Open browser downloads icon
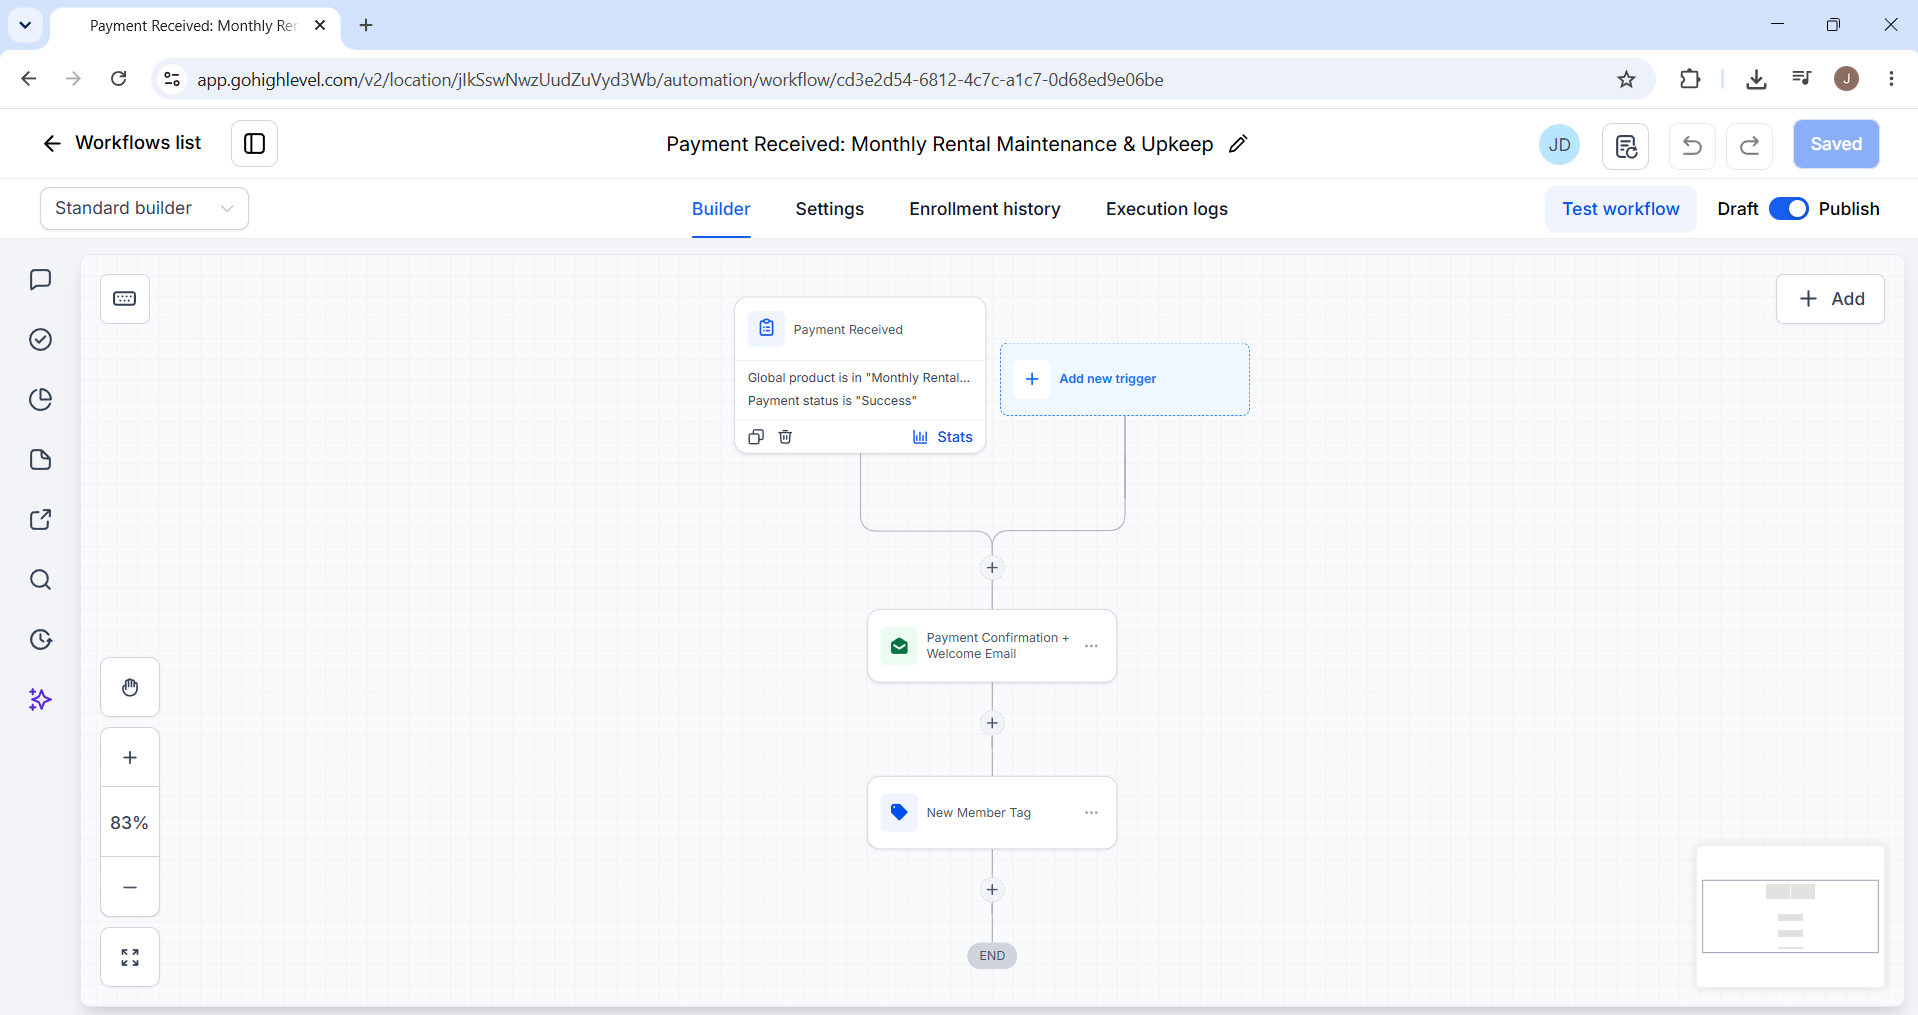This screenshot has width=1918, height=1015. [1756, 79]
